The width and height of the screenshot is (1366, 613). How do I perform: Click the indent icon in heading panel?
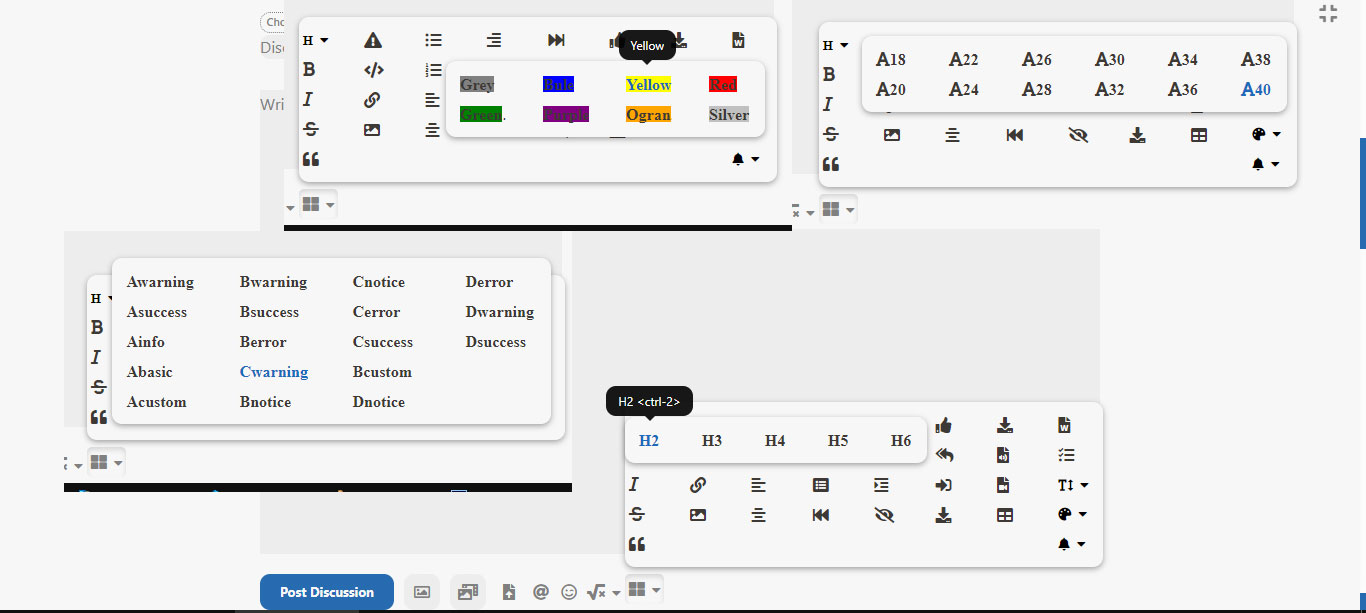point(881,485)
